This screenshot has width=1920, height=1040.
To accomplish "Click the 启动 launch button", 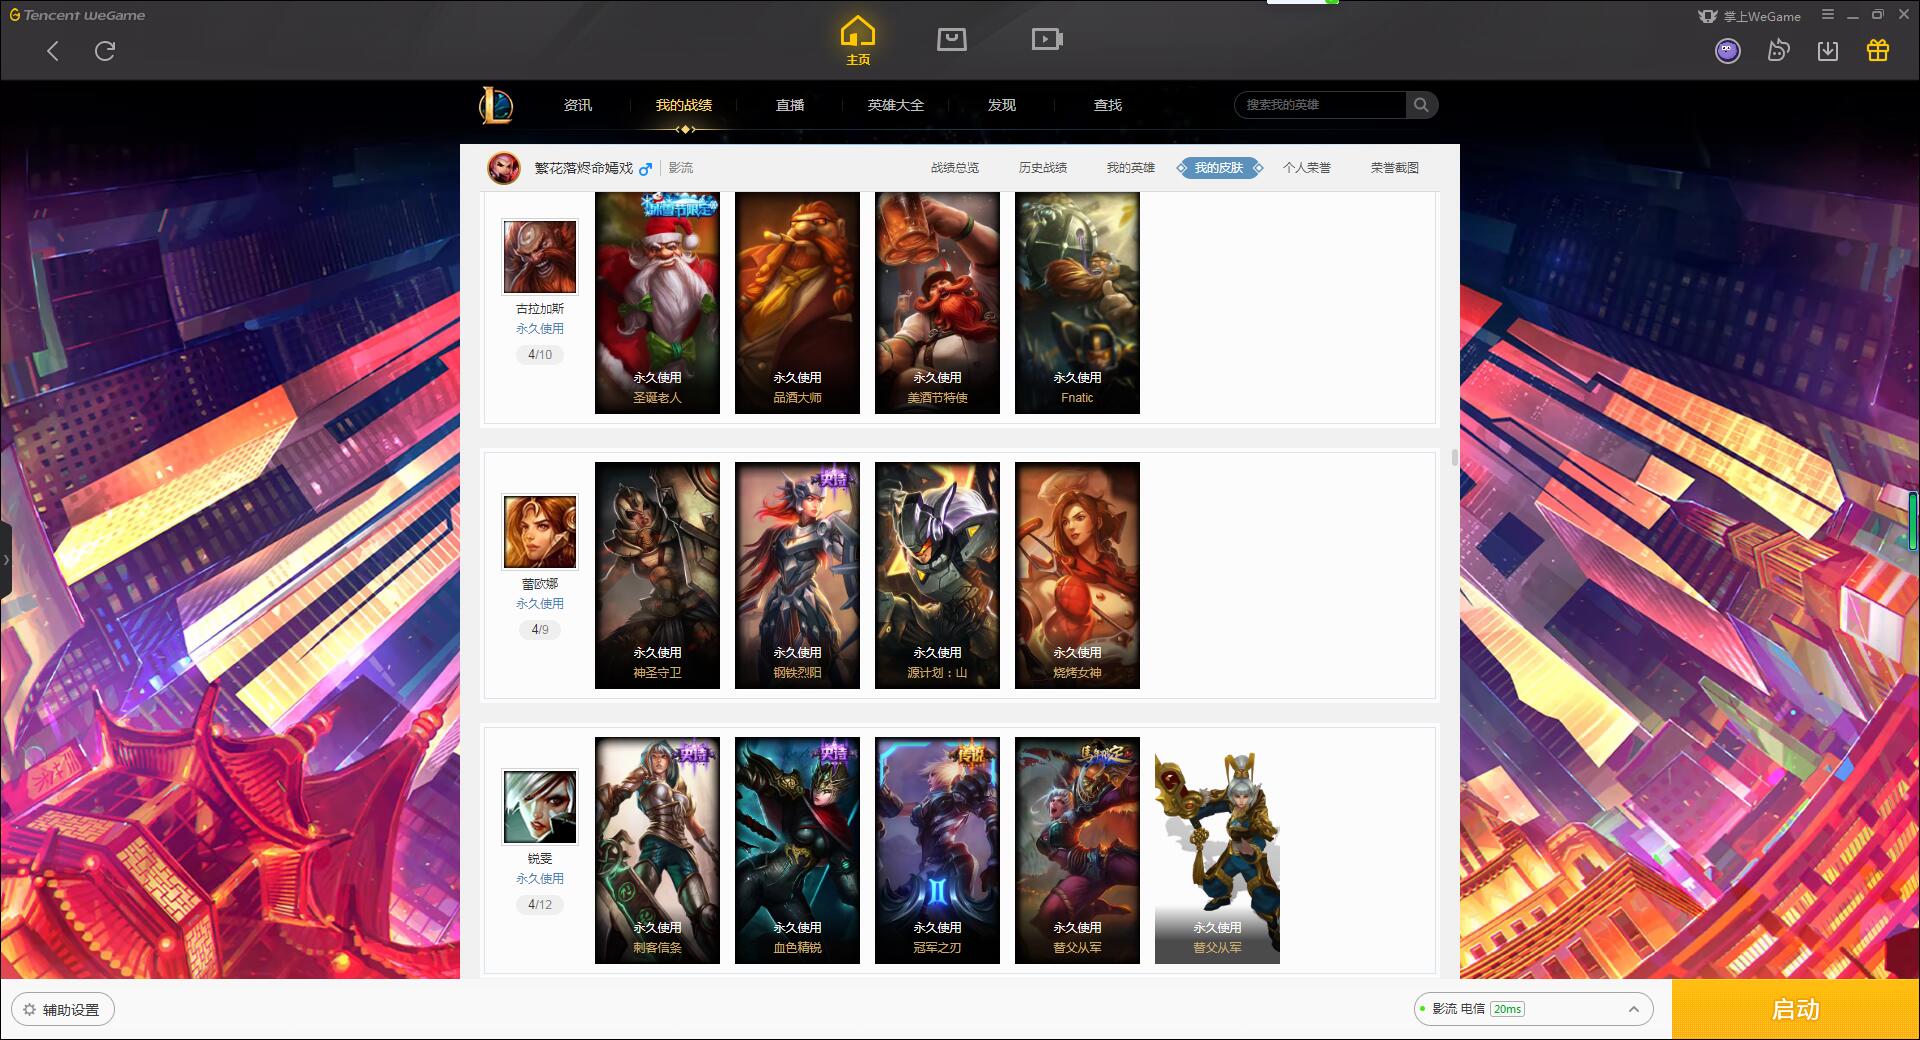I will (x=1795, y=1010).
